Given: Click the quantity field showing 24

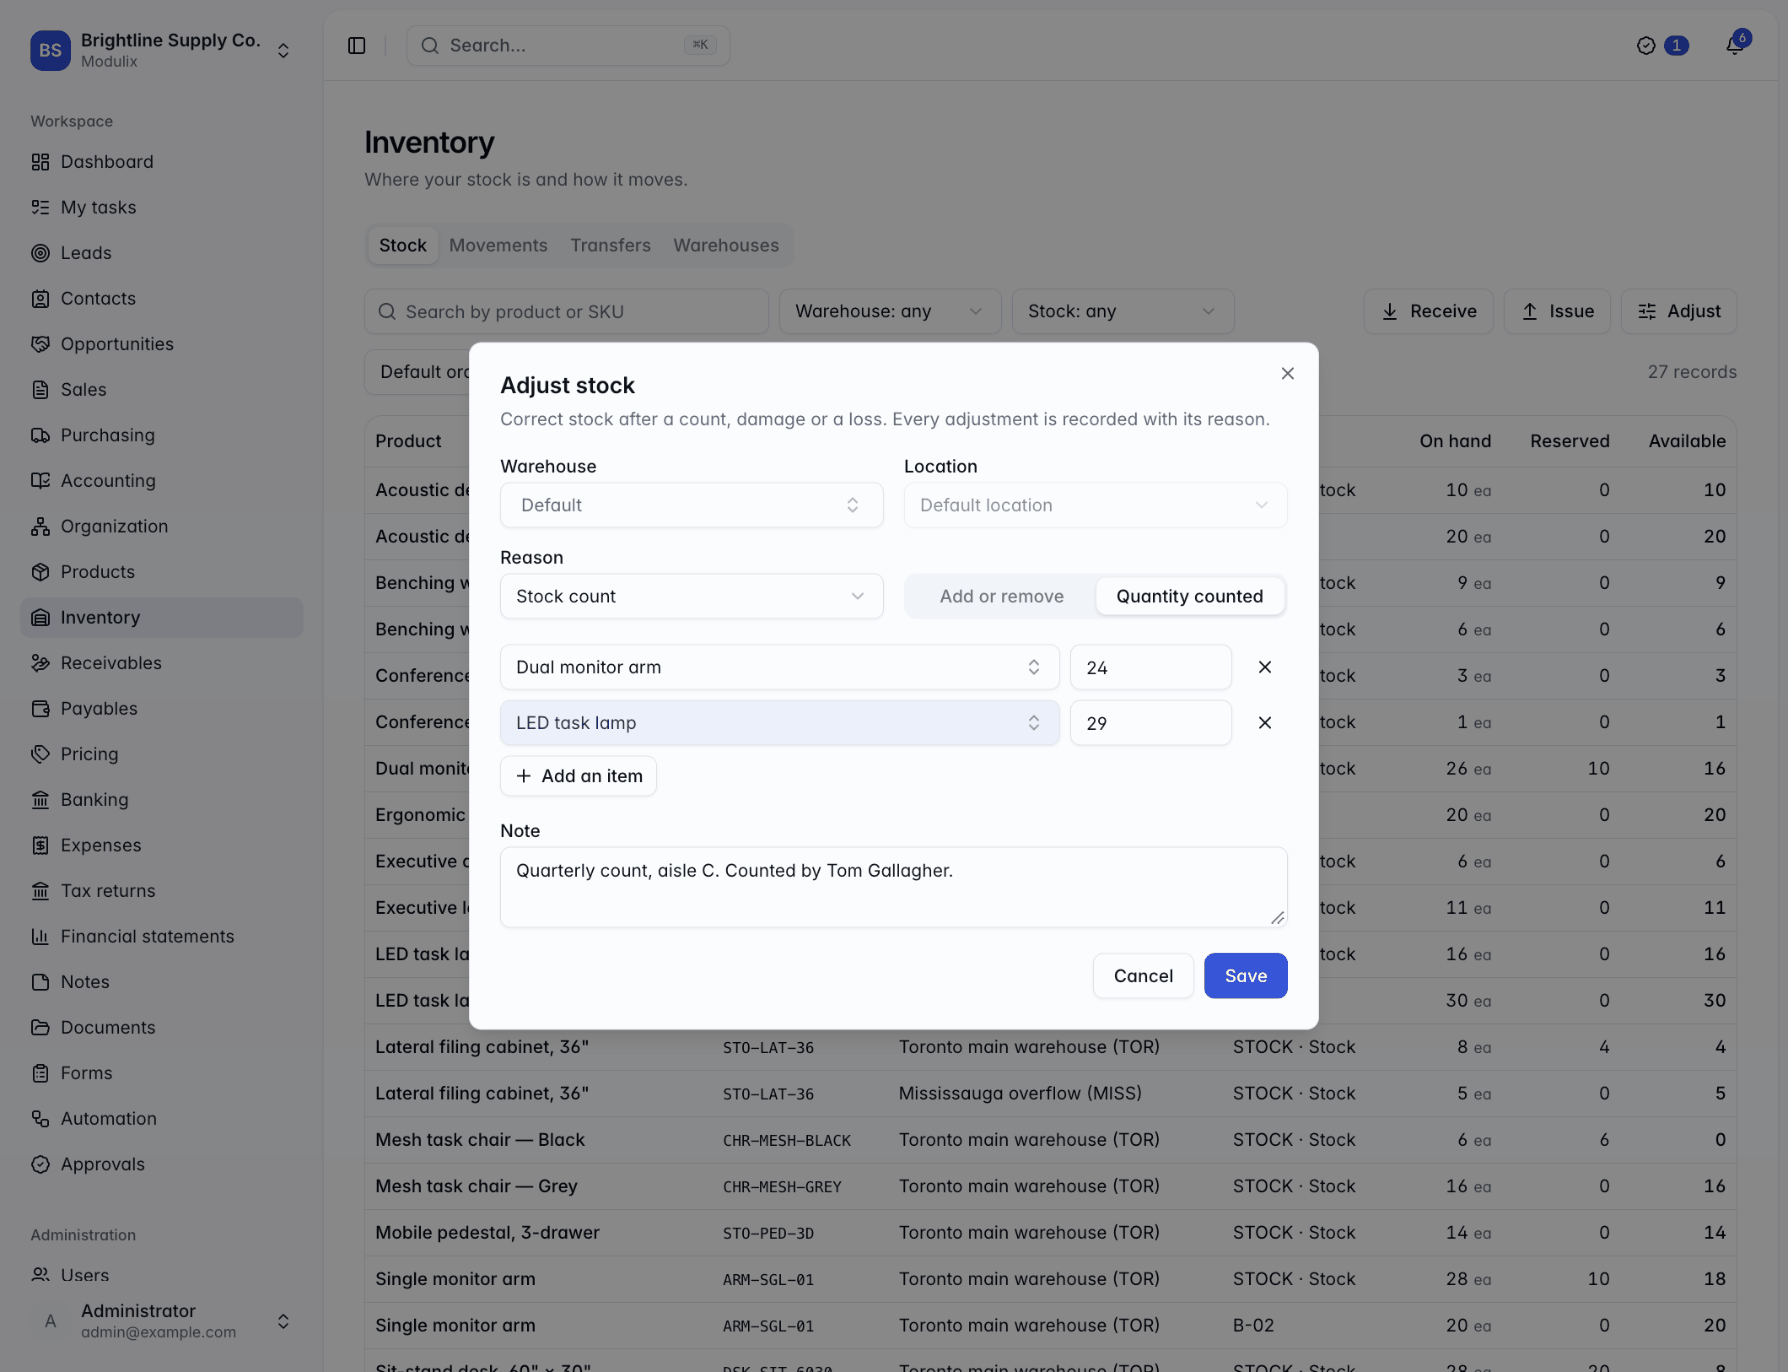Looking at the screenshot, I should tap(1150, 667).
